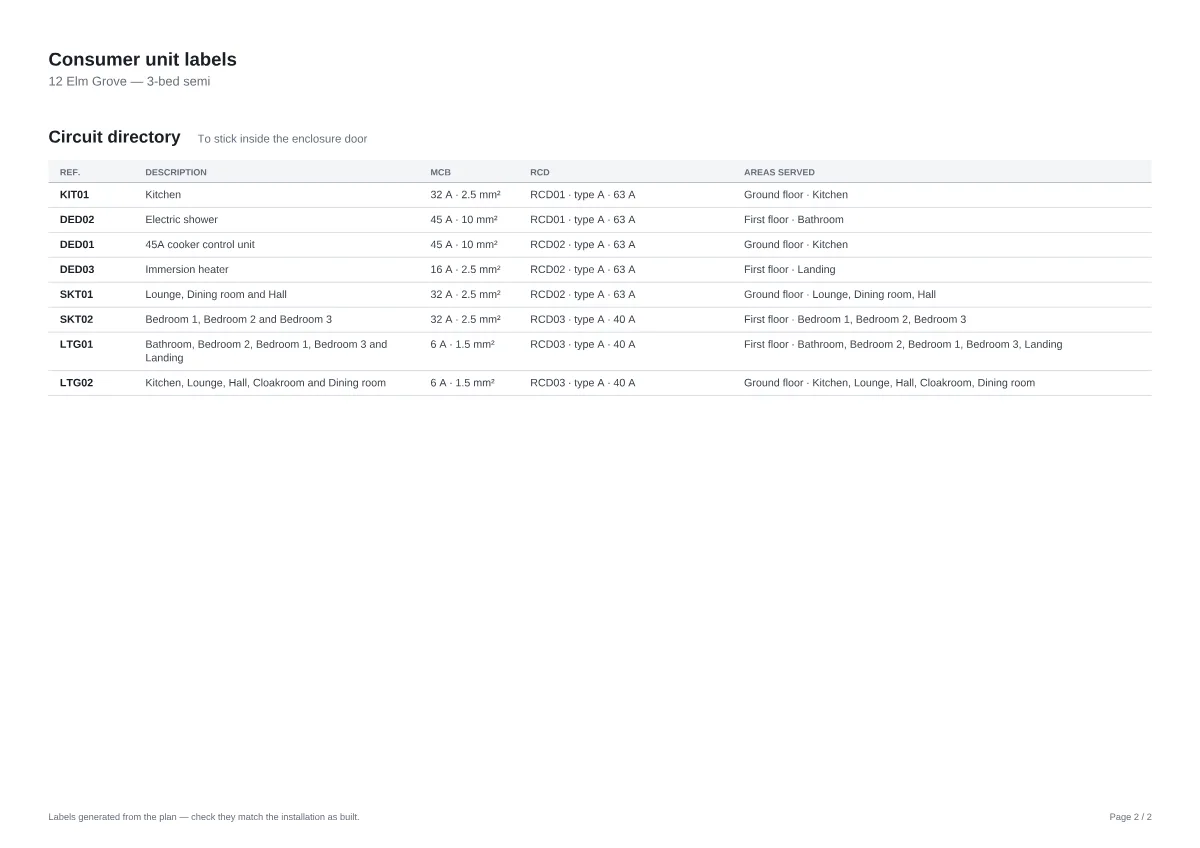Select the LTG01 description ending in "Landing"
The image size is (1200, 848).
point(266,351)
